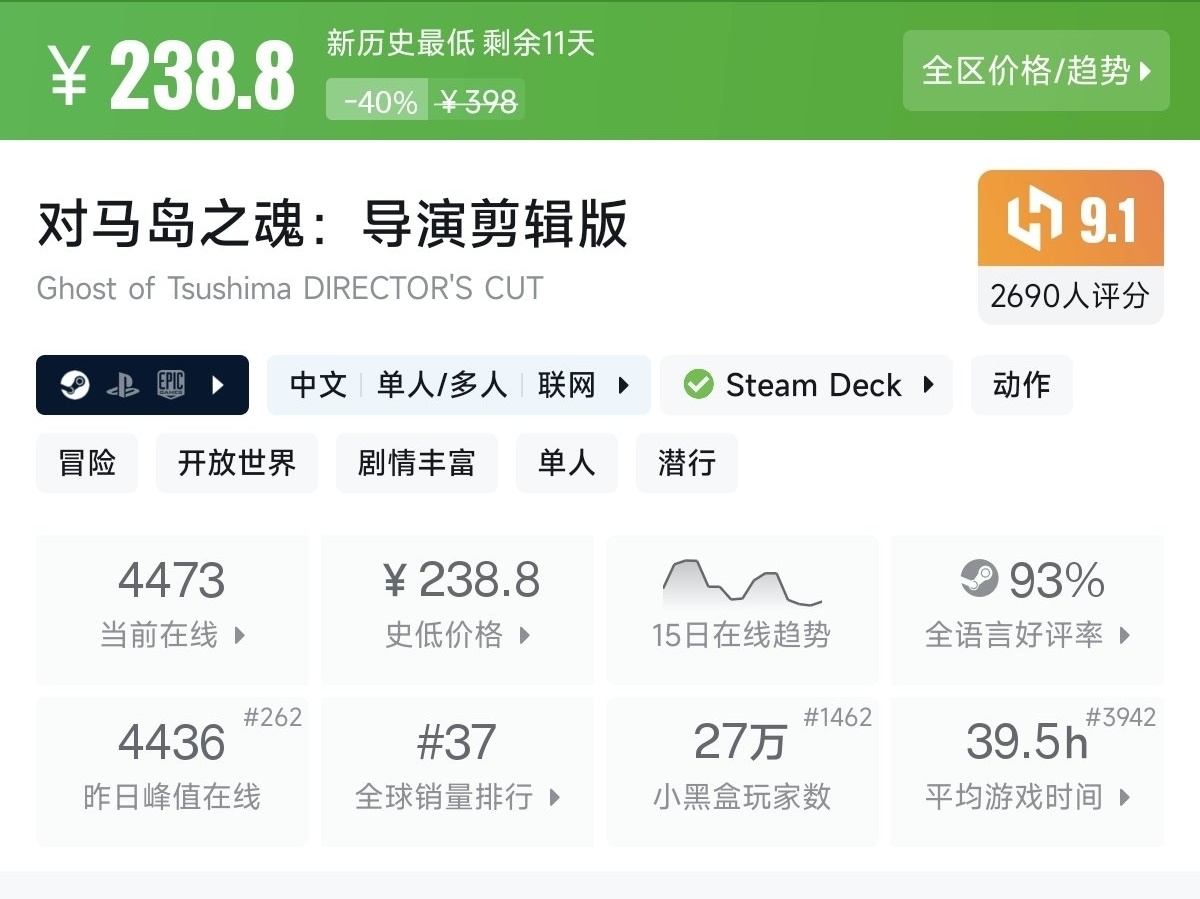Select the 动作 genre tag
Screen dimensions: 1200x899
pos(1021,385)
